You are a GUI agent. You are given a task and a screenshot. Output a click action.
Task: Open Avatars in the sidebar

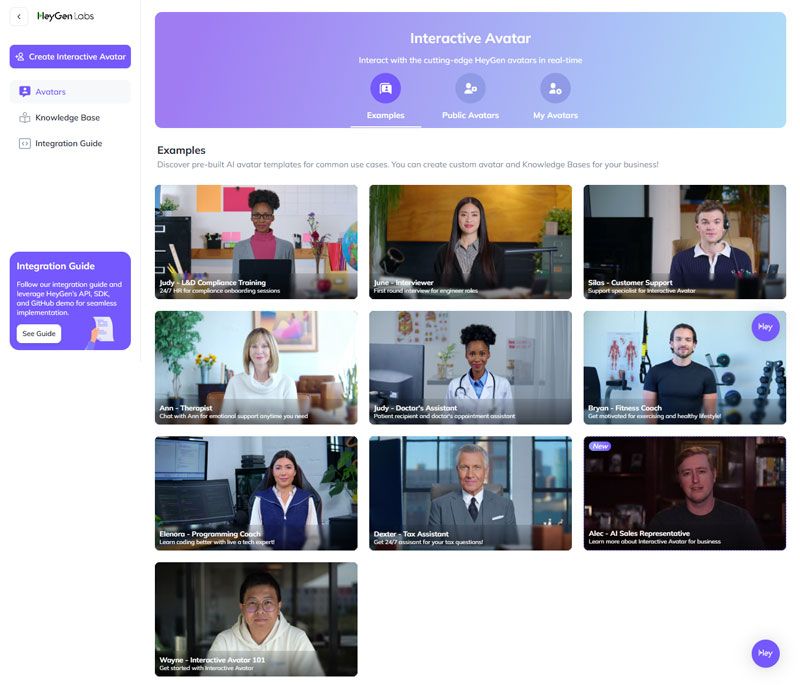tap(70, 92)
